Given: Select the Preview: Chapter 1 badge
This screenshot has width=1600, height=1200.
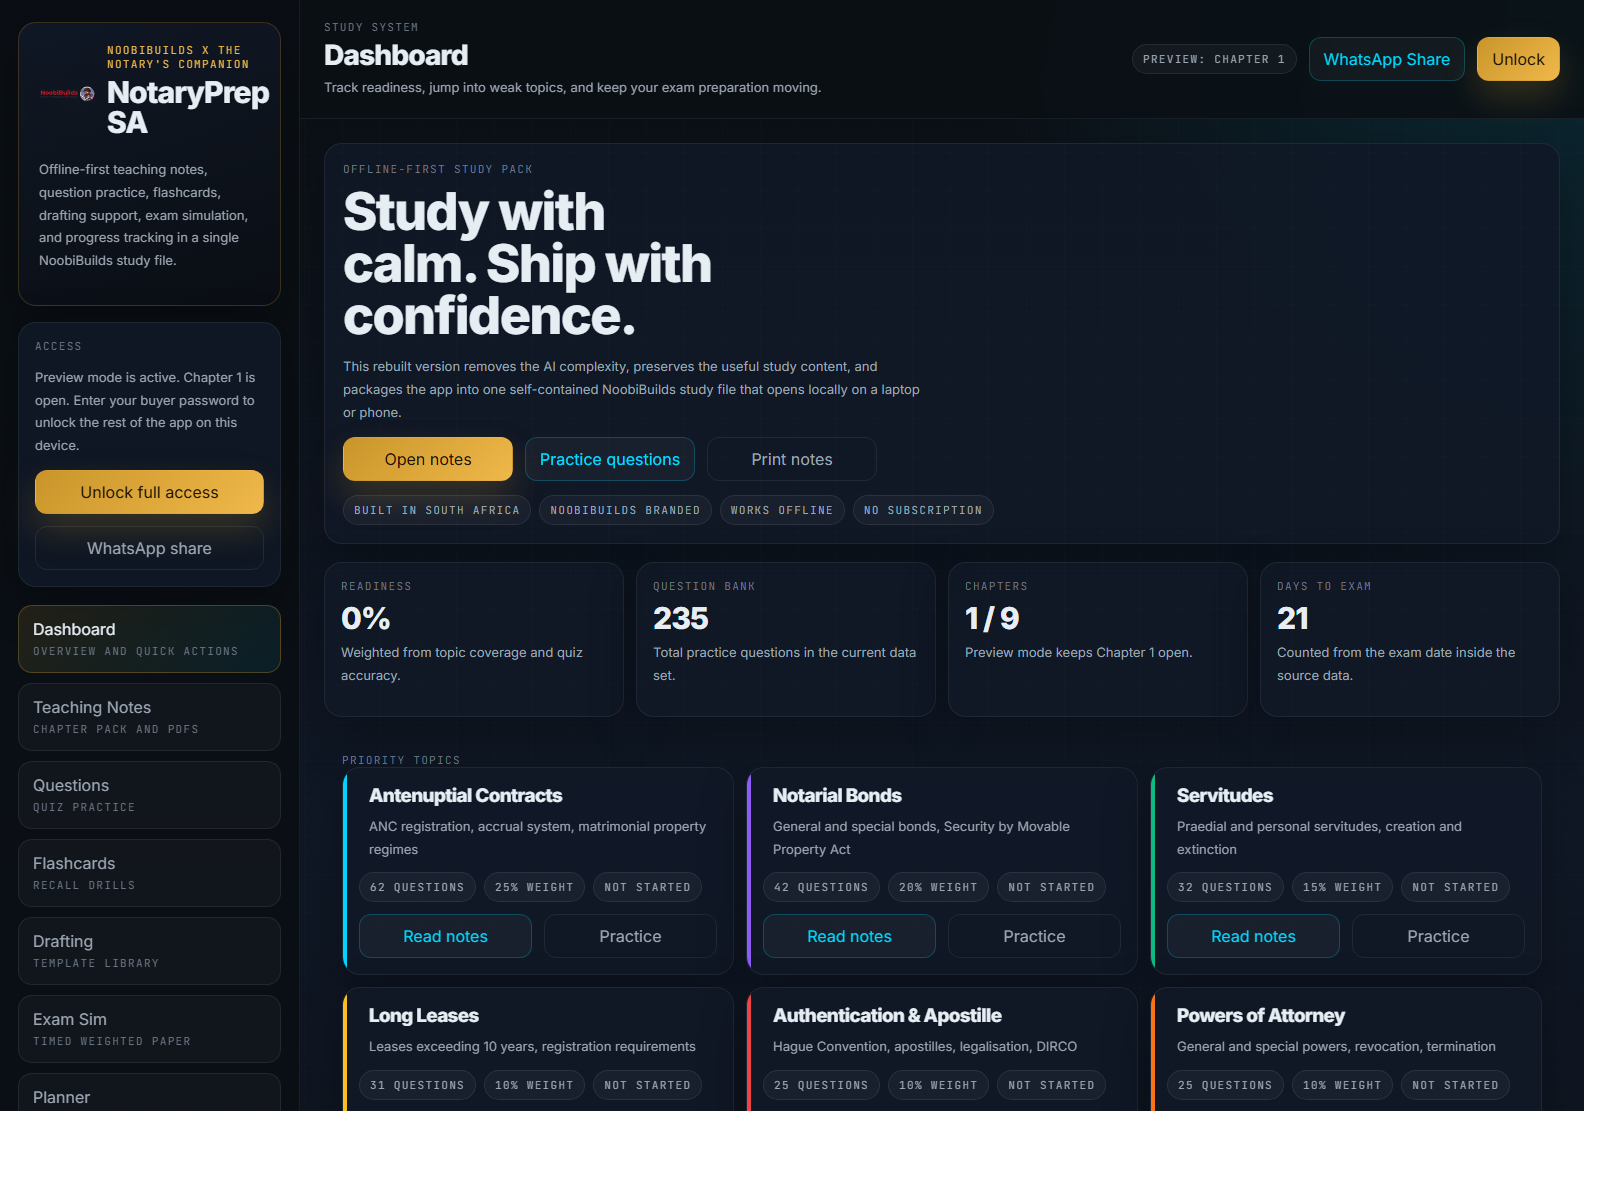Looking at the screenshot, I should click(1214, 59).
